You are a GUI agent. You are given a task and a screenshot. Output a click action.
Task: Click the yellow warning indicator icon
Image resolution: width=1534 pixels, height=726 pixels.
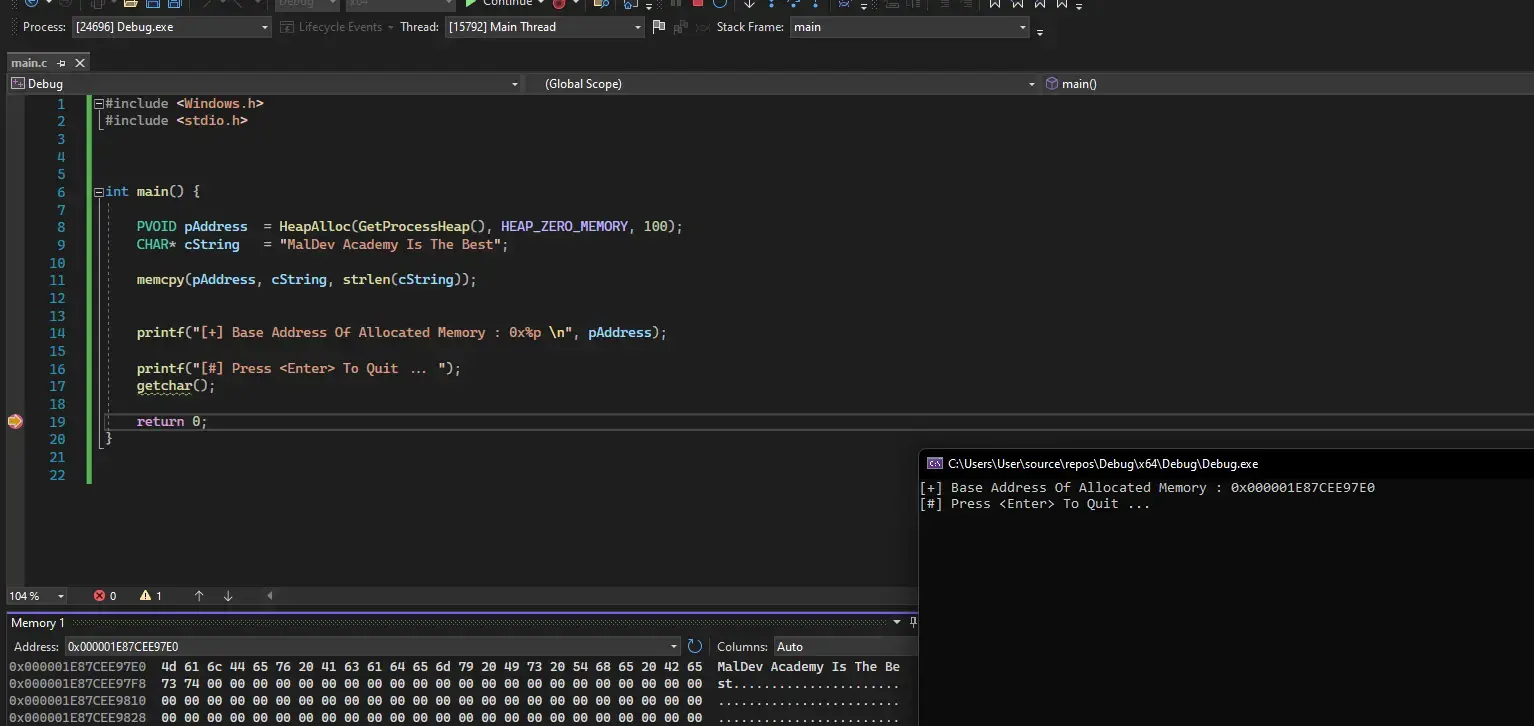point(145,596)
